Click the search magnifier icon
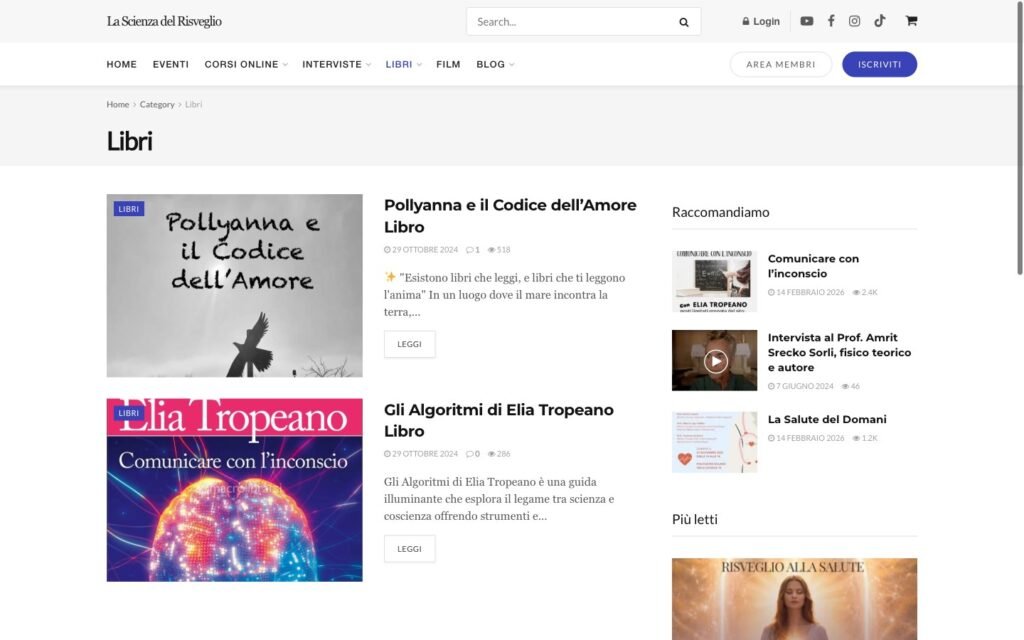This screenshot has width=1024, height=640. [683, 22]
